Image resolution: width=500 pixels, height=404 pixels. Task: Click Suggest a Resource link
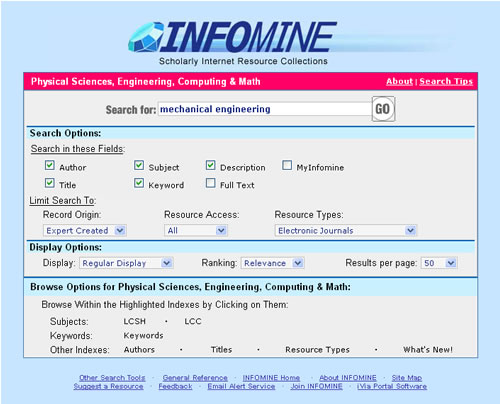(x=108, y=386)
